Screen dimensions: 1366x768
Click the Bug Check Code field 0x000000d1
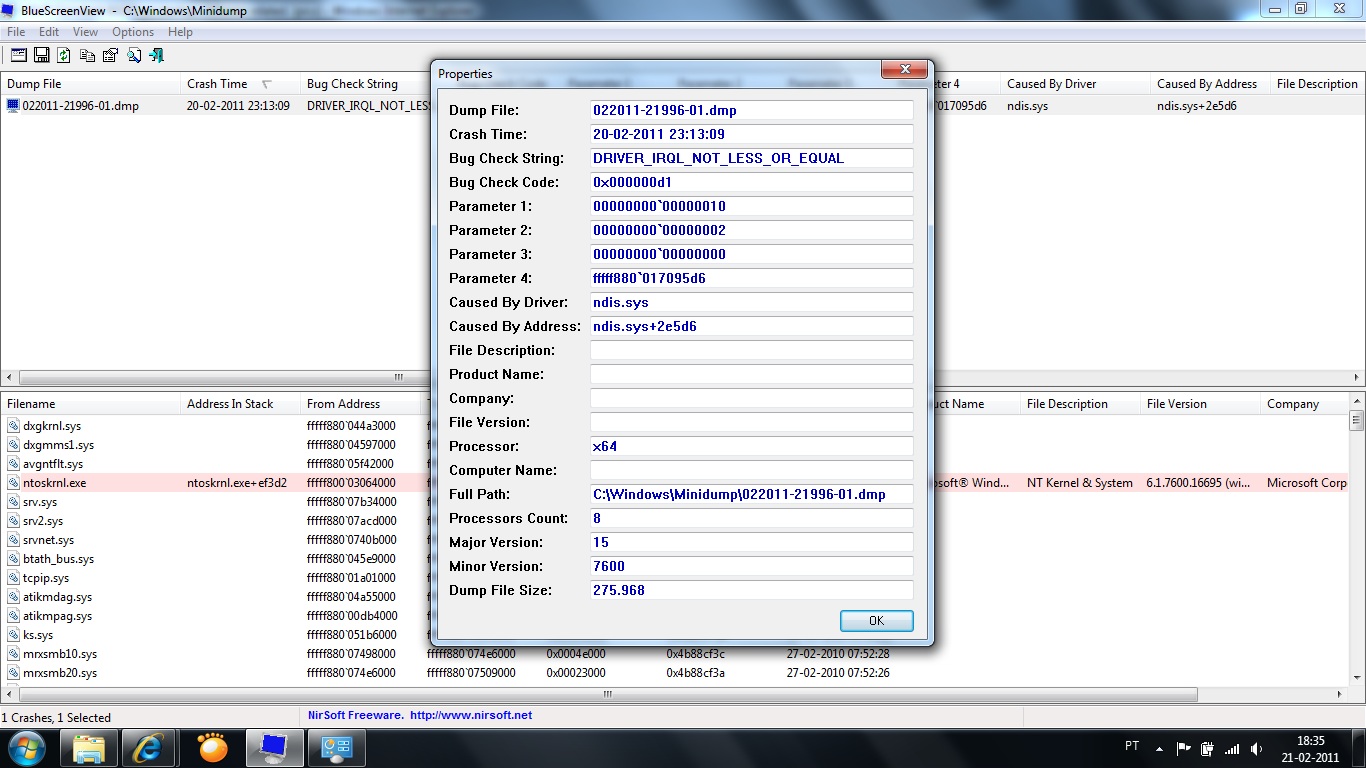coord(752,182)
